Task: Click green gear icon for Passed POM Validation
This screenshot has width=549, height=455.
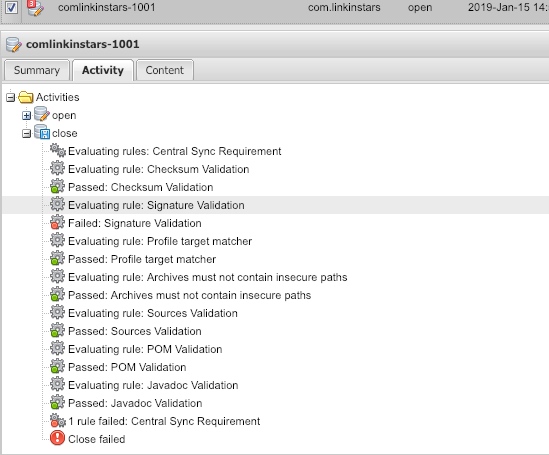Action: click(57, 366)
